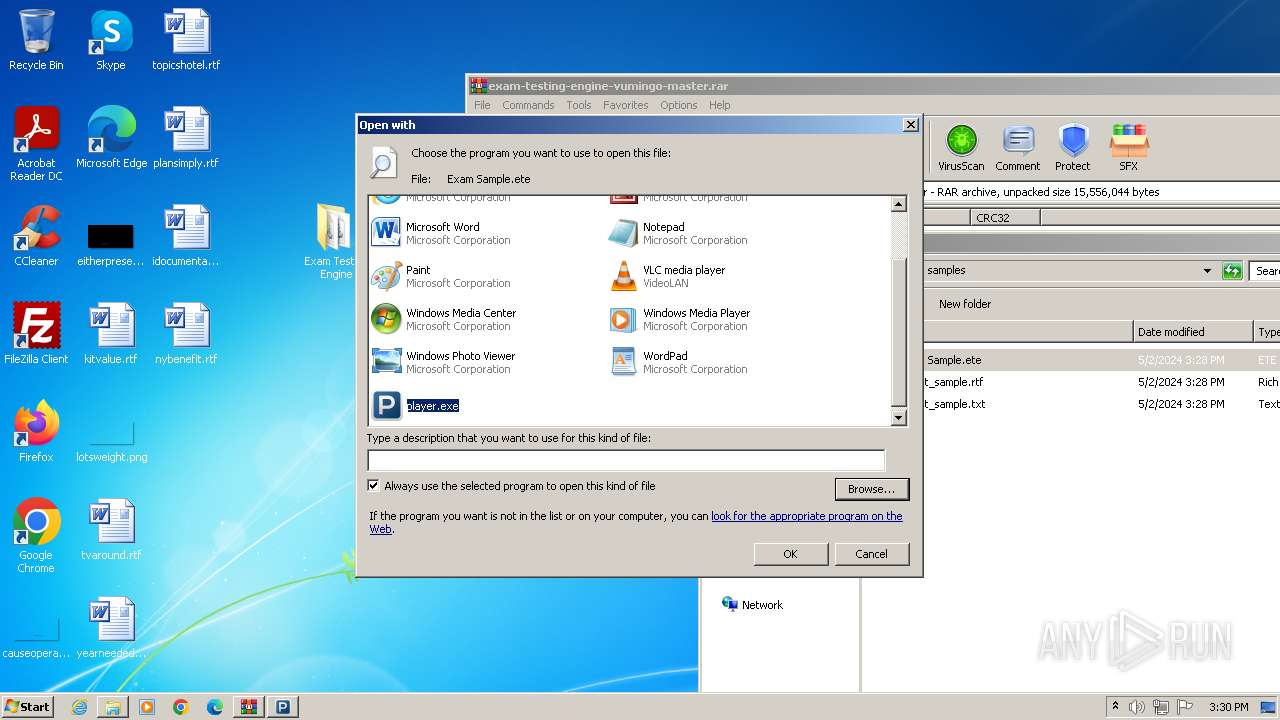The height and width of the screenshot is (720, 1280).
Task: Choose Notepad from the program list
Action: (678, 233)
